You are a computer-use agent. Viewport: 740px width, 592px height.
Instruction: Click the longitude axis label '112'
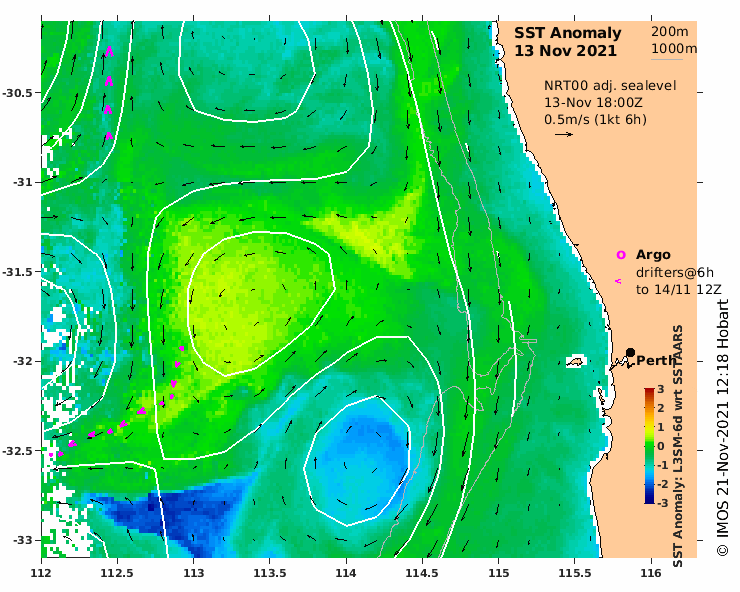(42, 573)
